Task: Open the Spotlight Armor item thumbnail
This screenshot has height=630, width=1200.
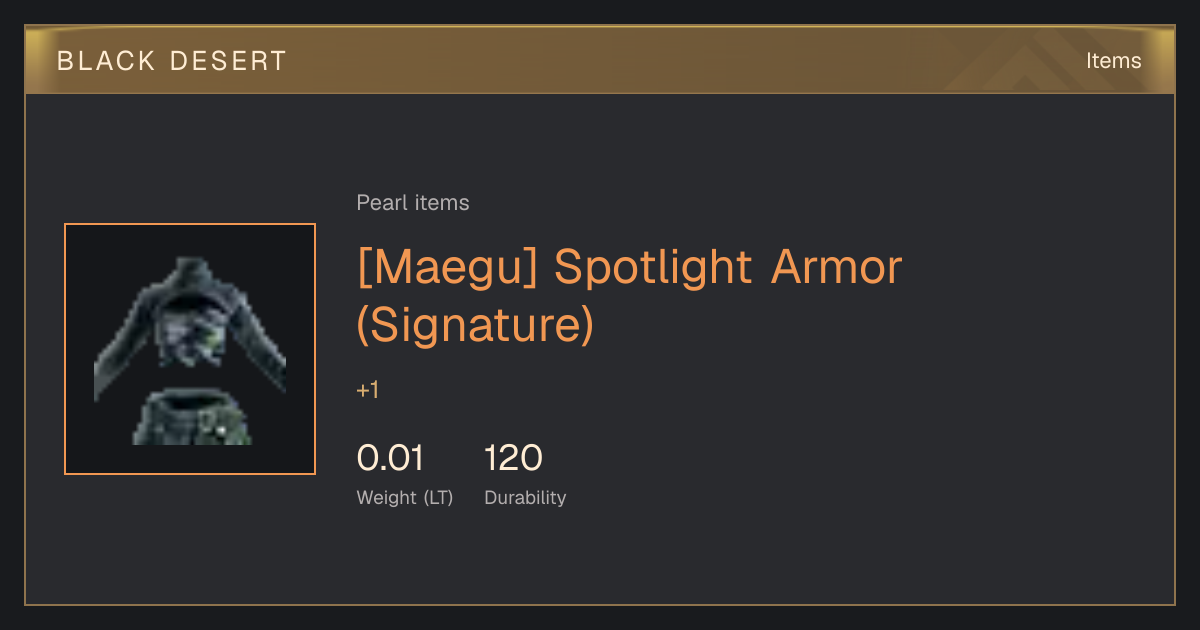Action: pyautogui.click(x=190, y=349)
